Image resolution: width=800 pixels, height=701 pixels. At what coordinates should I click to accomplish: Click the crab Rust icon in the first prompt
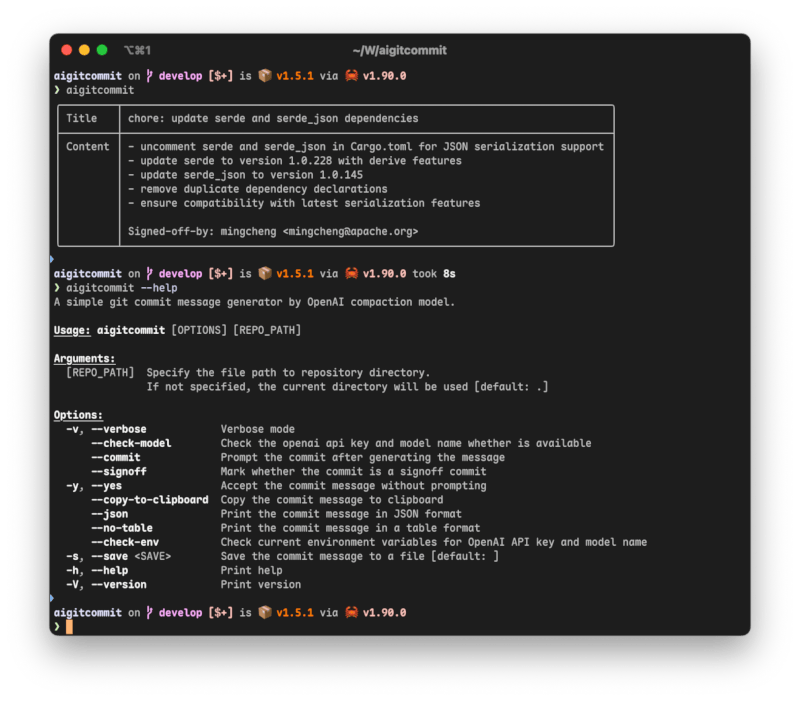352,76
